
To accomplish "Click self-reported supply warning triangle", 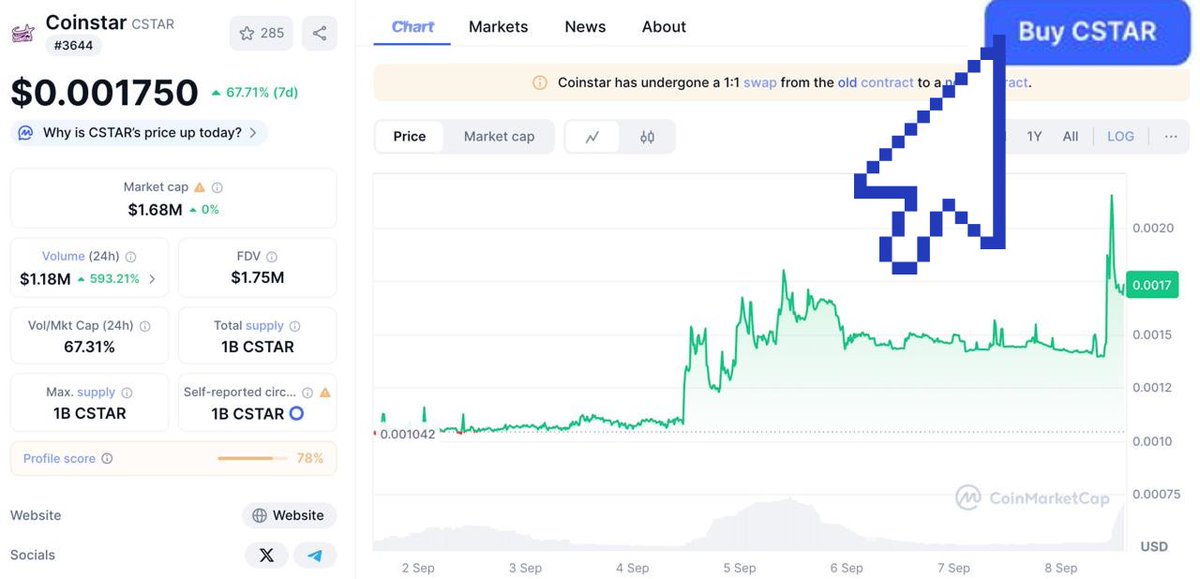I will pos(325,393).
